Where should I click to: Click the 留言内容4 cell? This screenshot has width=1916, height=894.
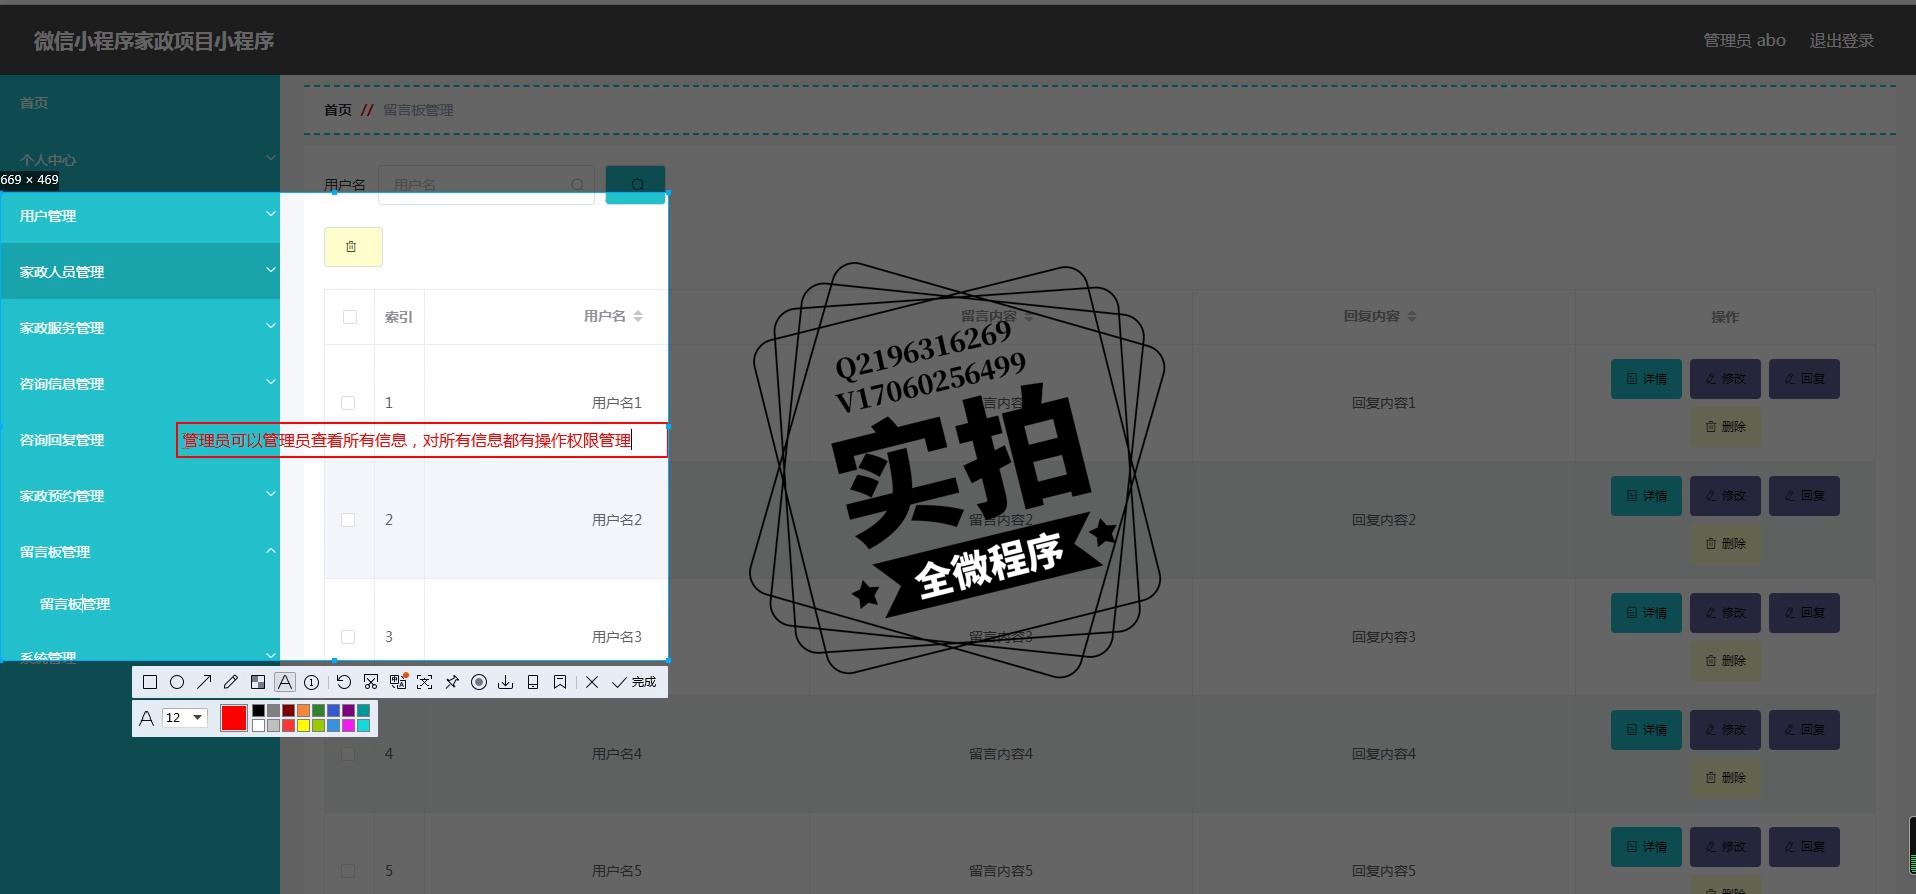[1001, 754]
